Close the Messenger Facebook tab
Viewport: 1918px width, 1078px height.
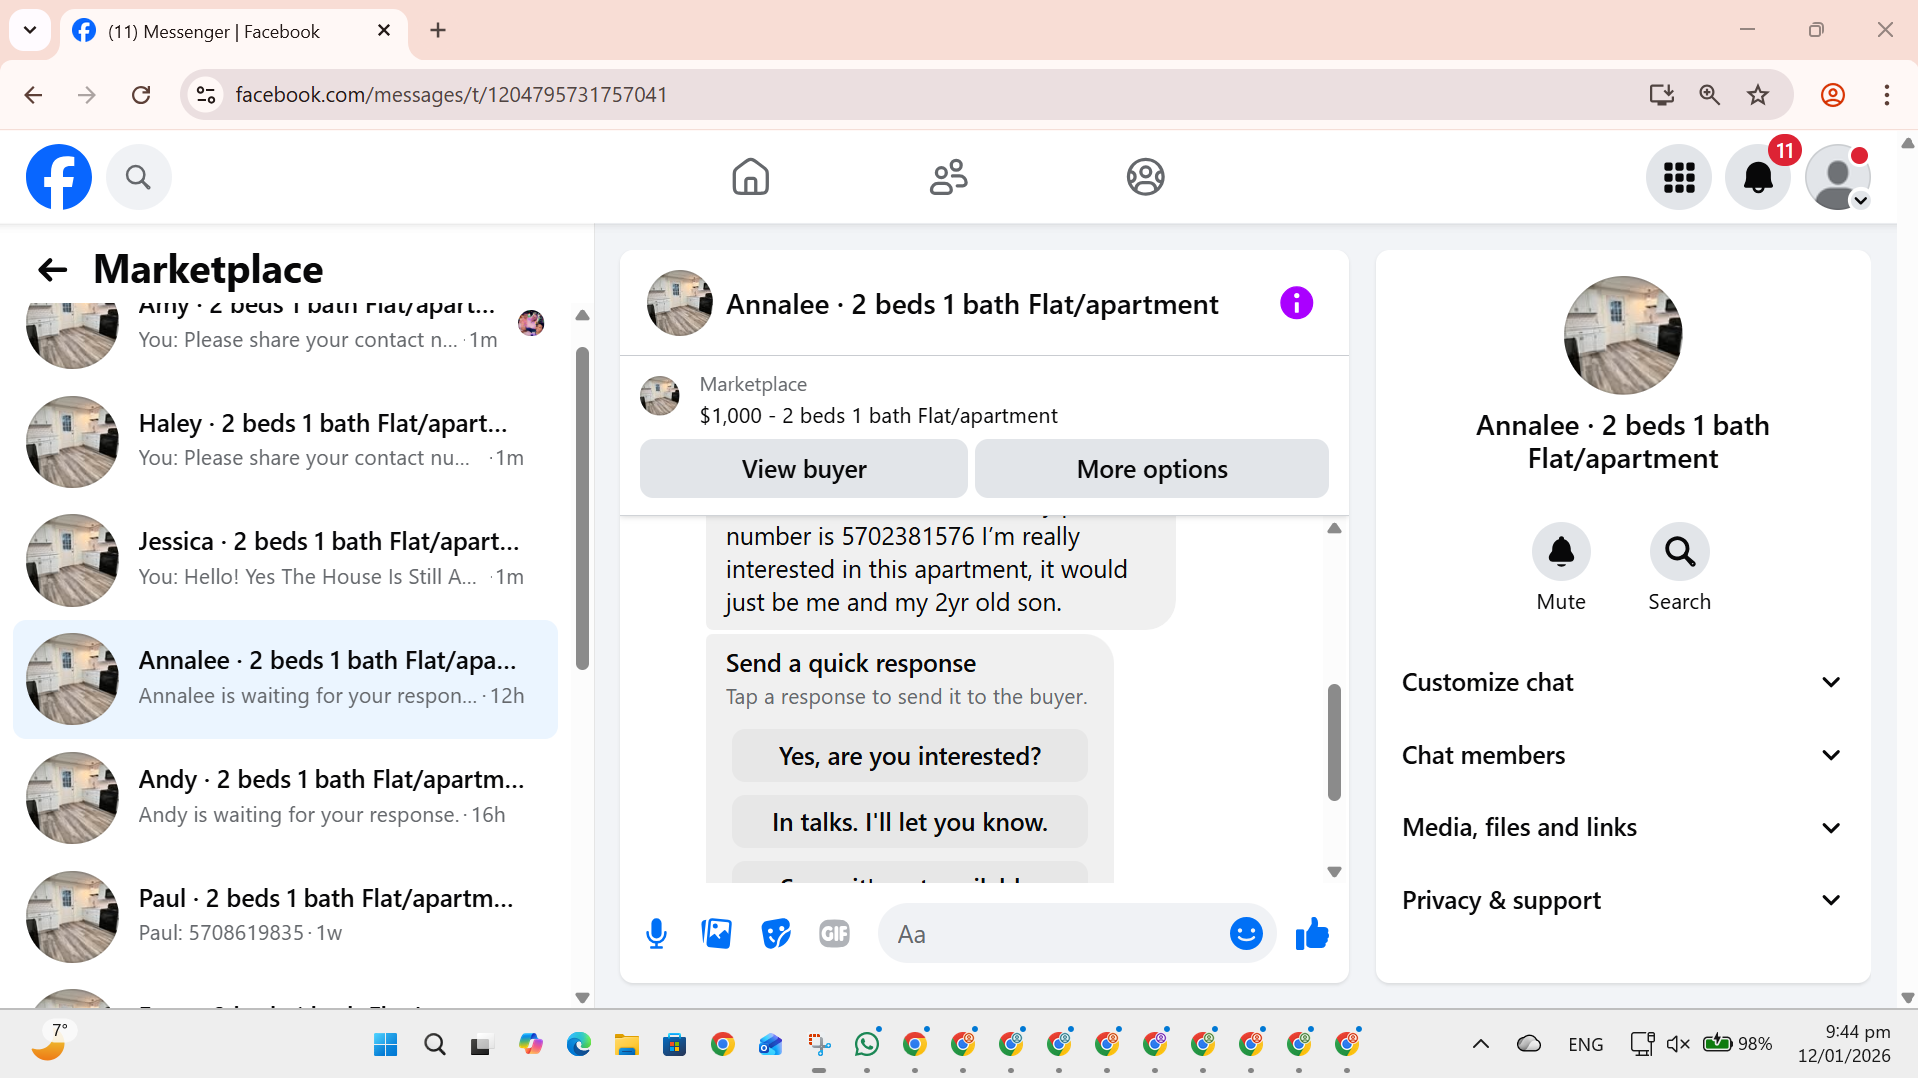point(383,31)
